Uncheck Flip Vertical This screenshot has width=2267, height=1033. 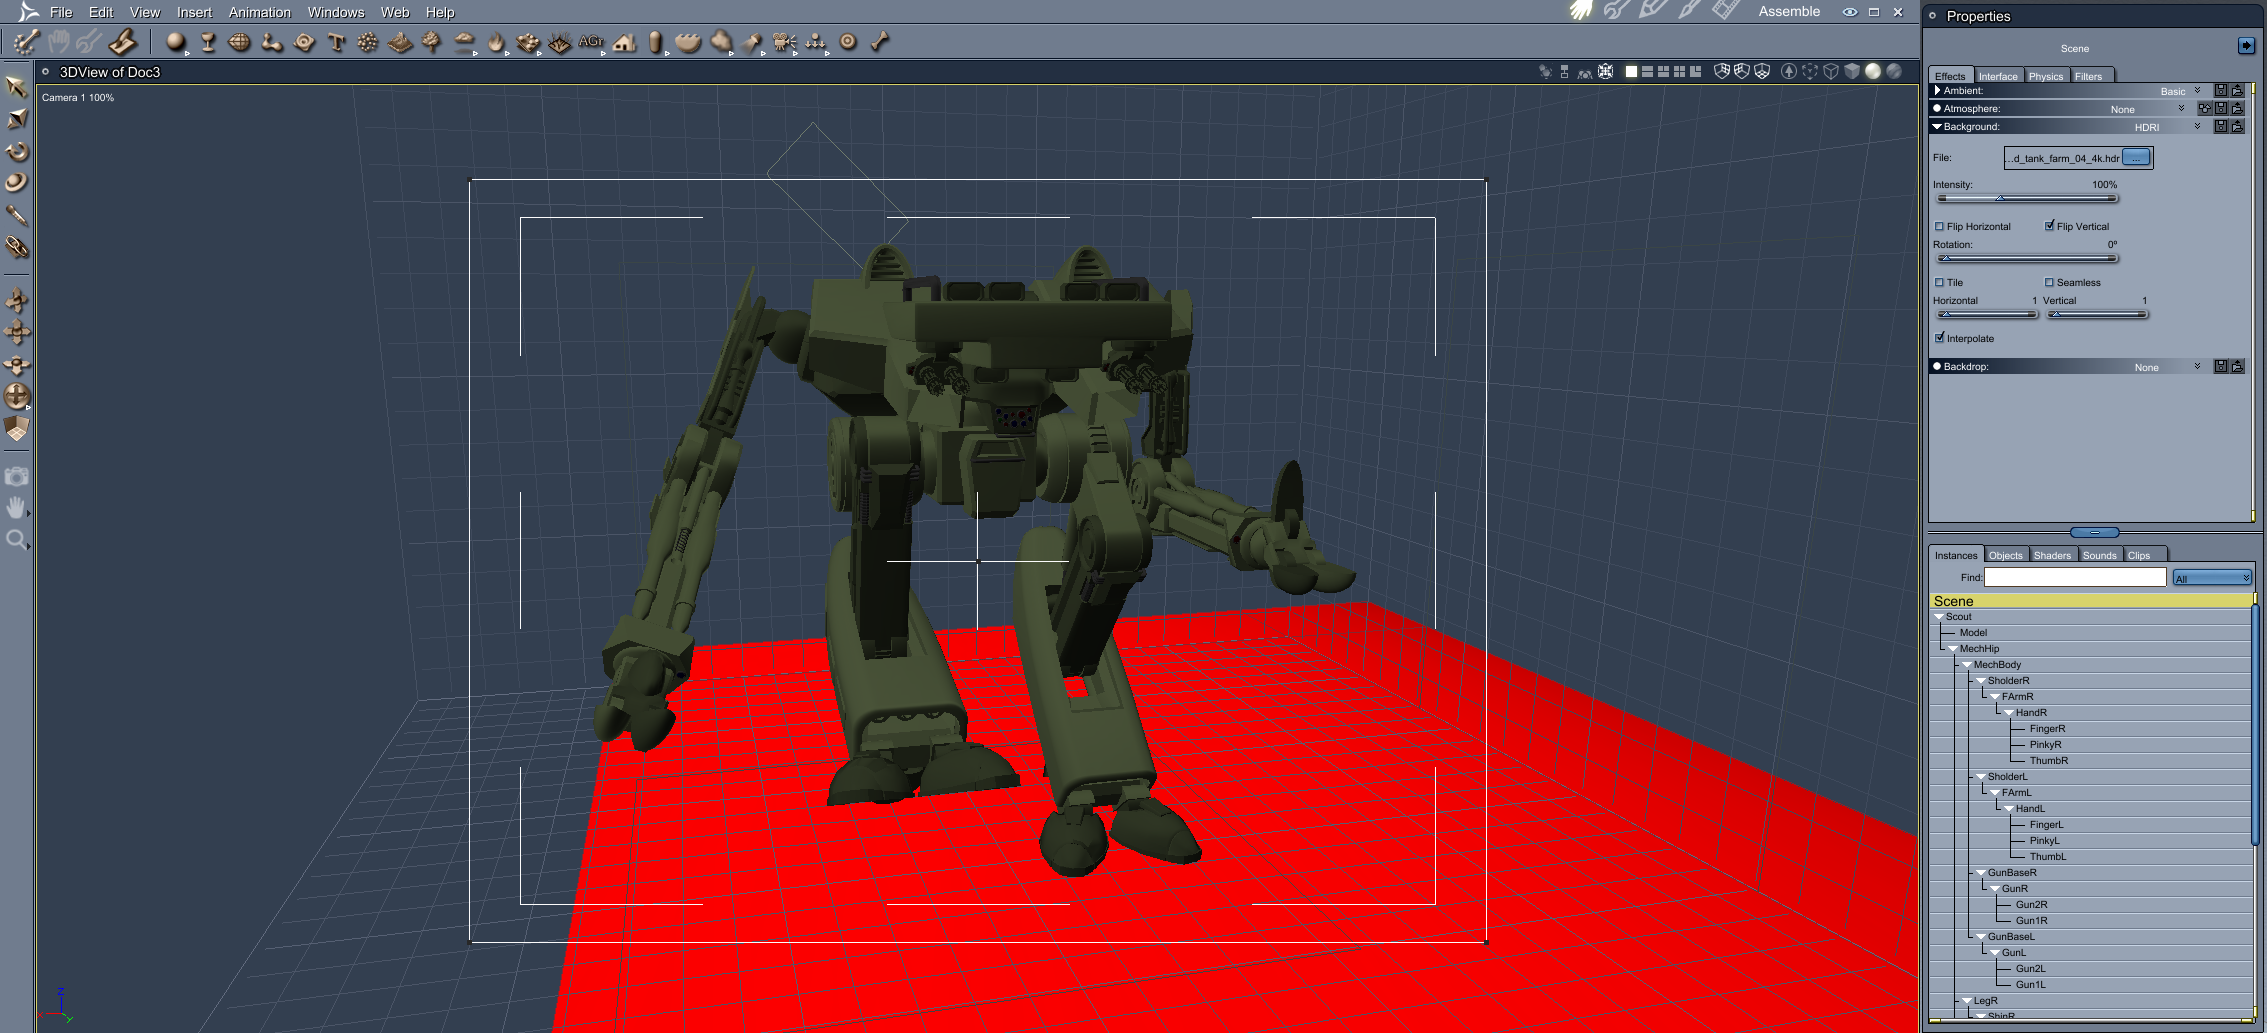click(x=2050, y=226)
